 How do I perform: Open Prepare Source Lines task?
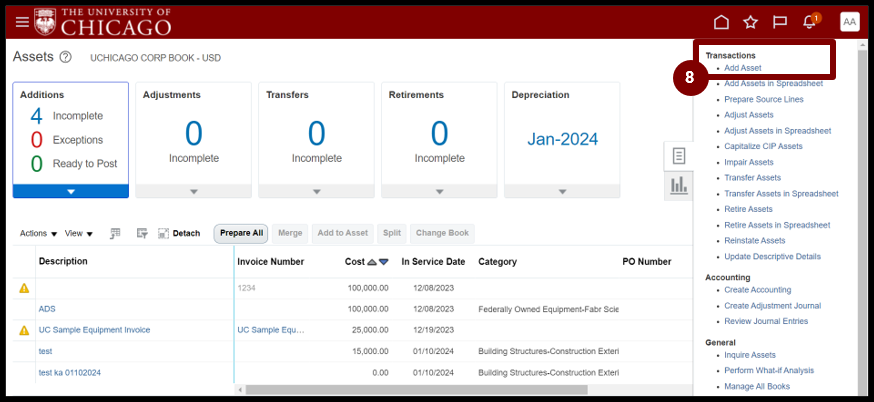pyautogui.click(x=764, y=99)
